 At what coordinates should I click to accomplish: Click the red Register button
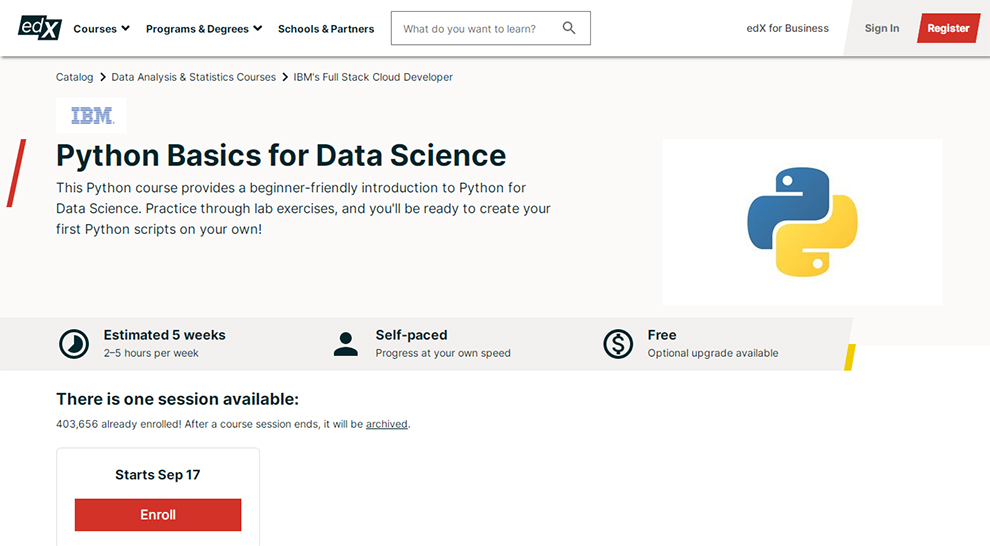(x=948, y=28)
